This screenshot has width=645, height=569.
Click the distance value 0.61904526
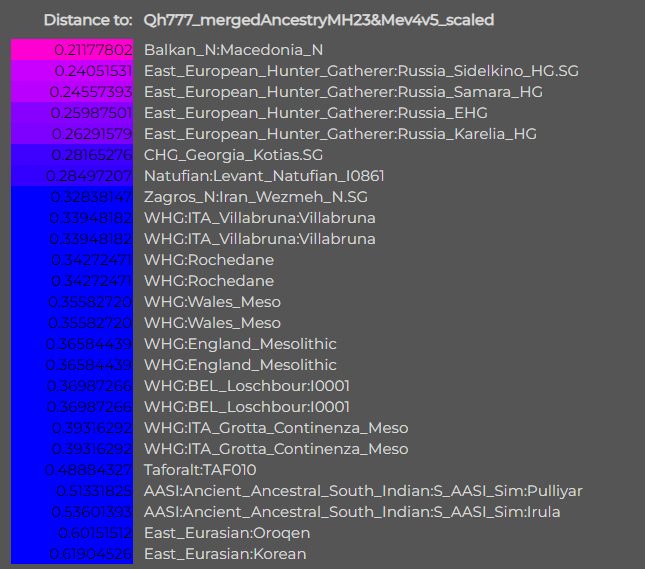(90, 554)
